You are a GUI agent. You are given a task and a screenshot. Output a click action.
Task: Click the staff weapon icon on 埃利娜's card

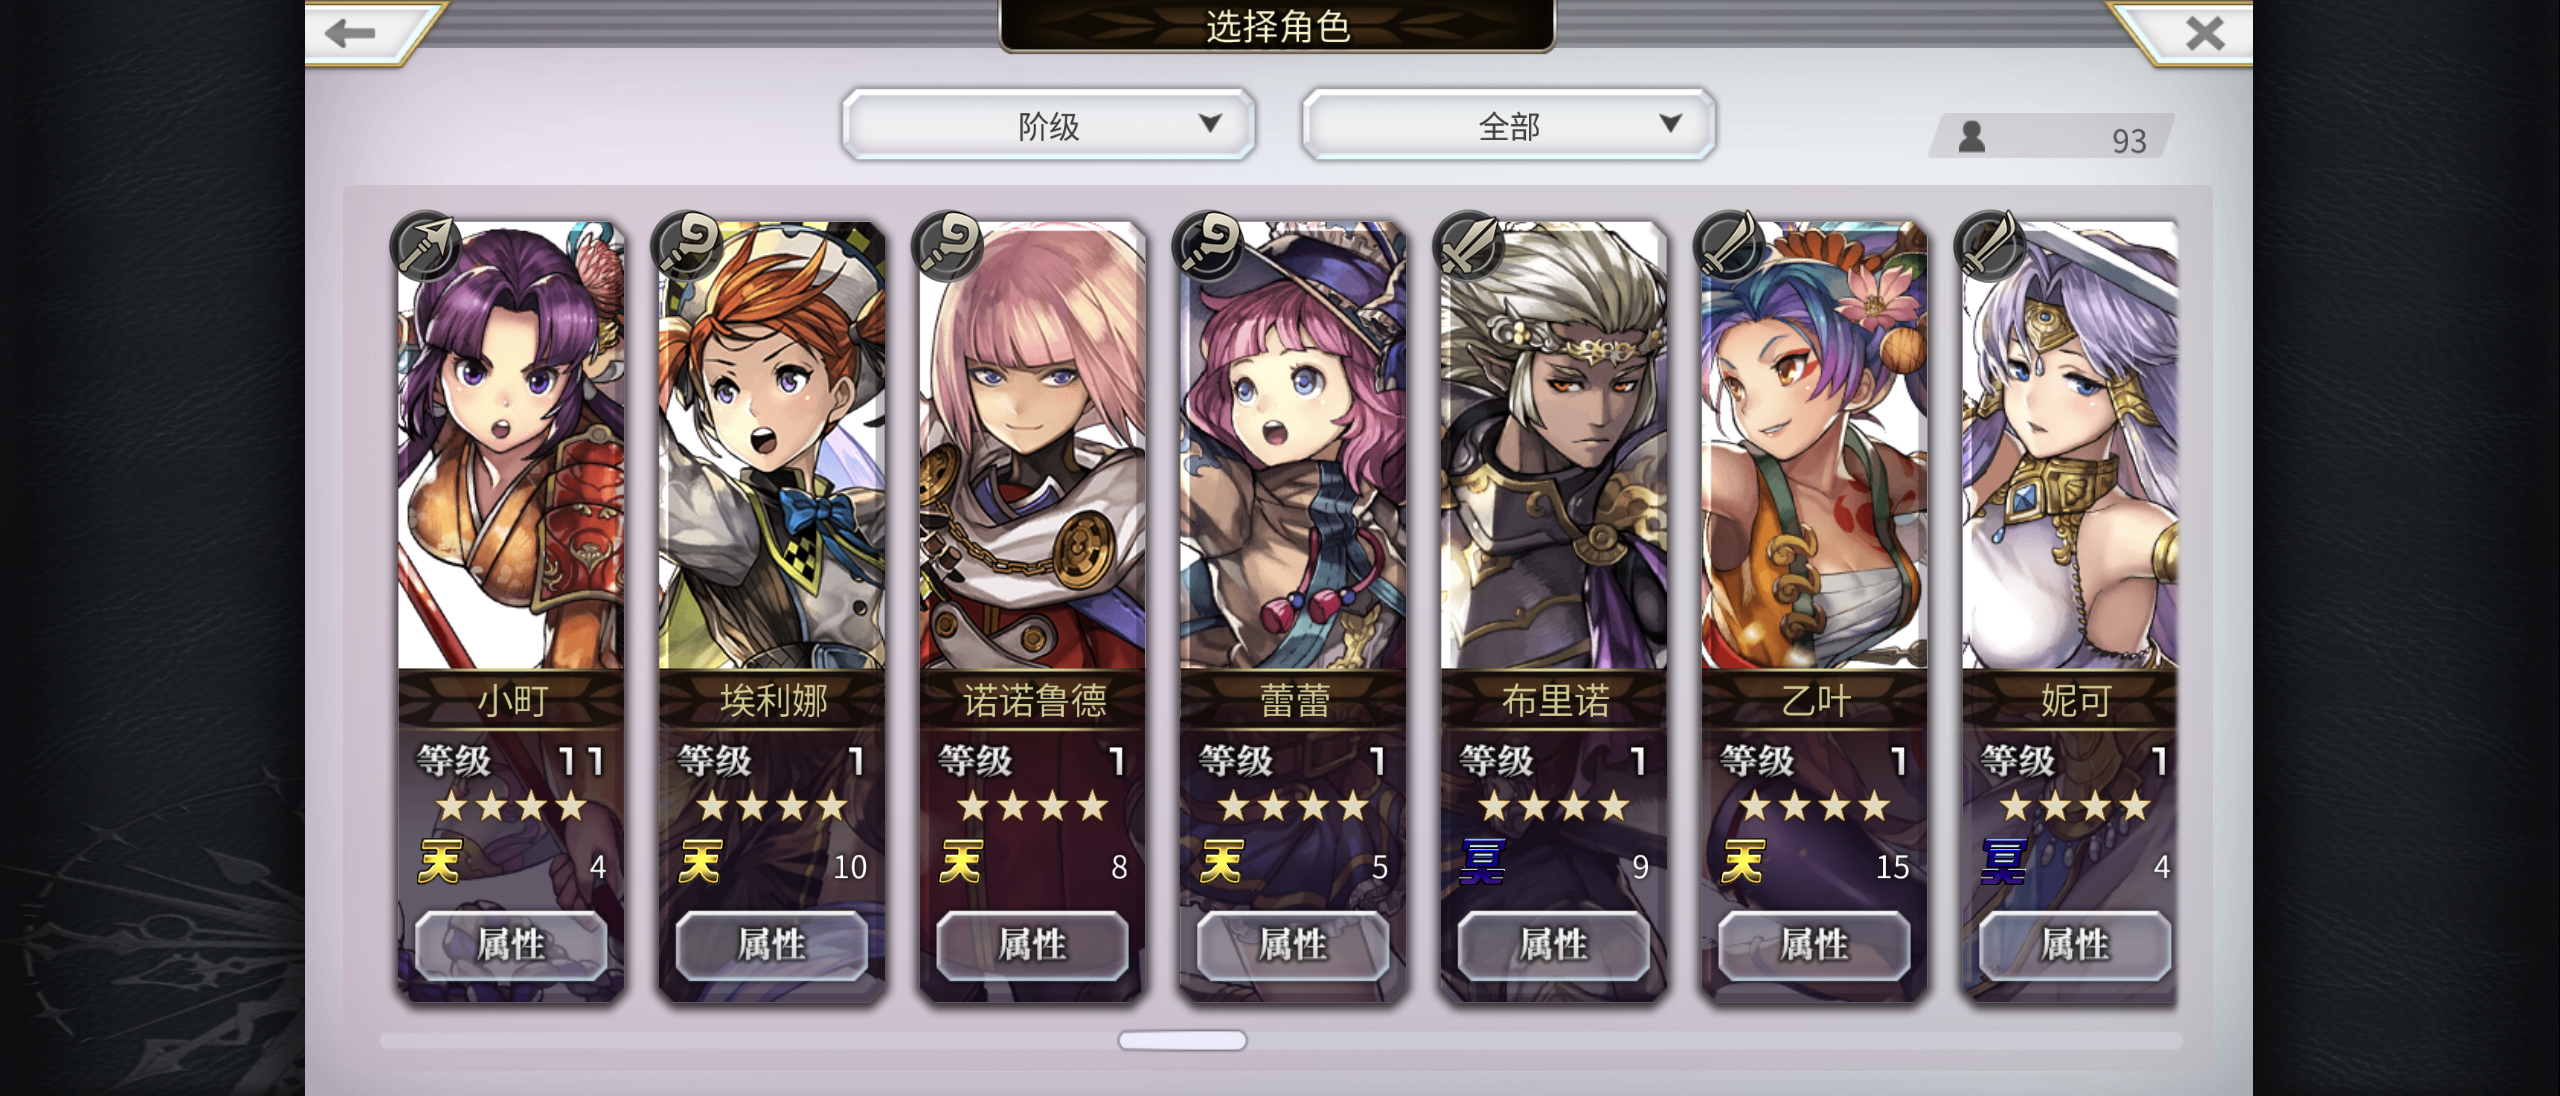[687, 245]
